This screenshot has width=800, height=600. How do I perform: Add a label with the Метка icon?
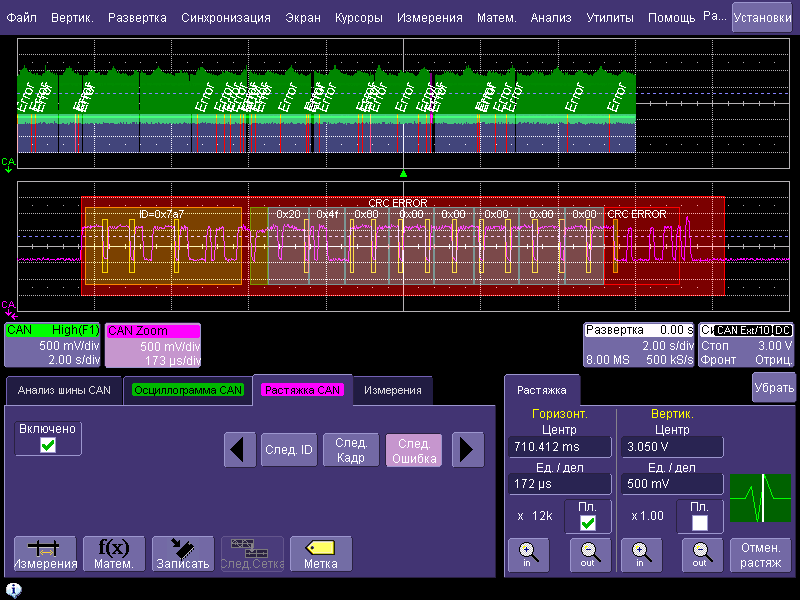point(321,552)
